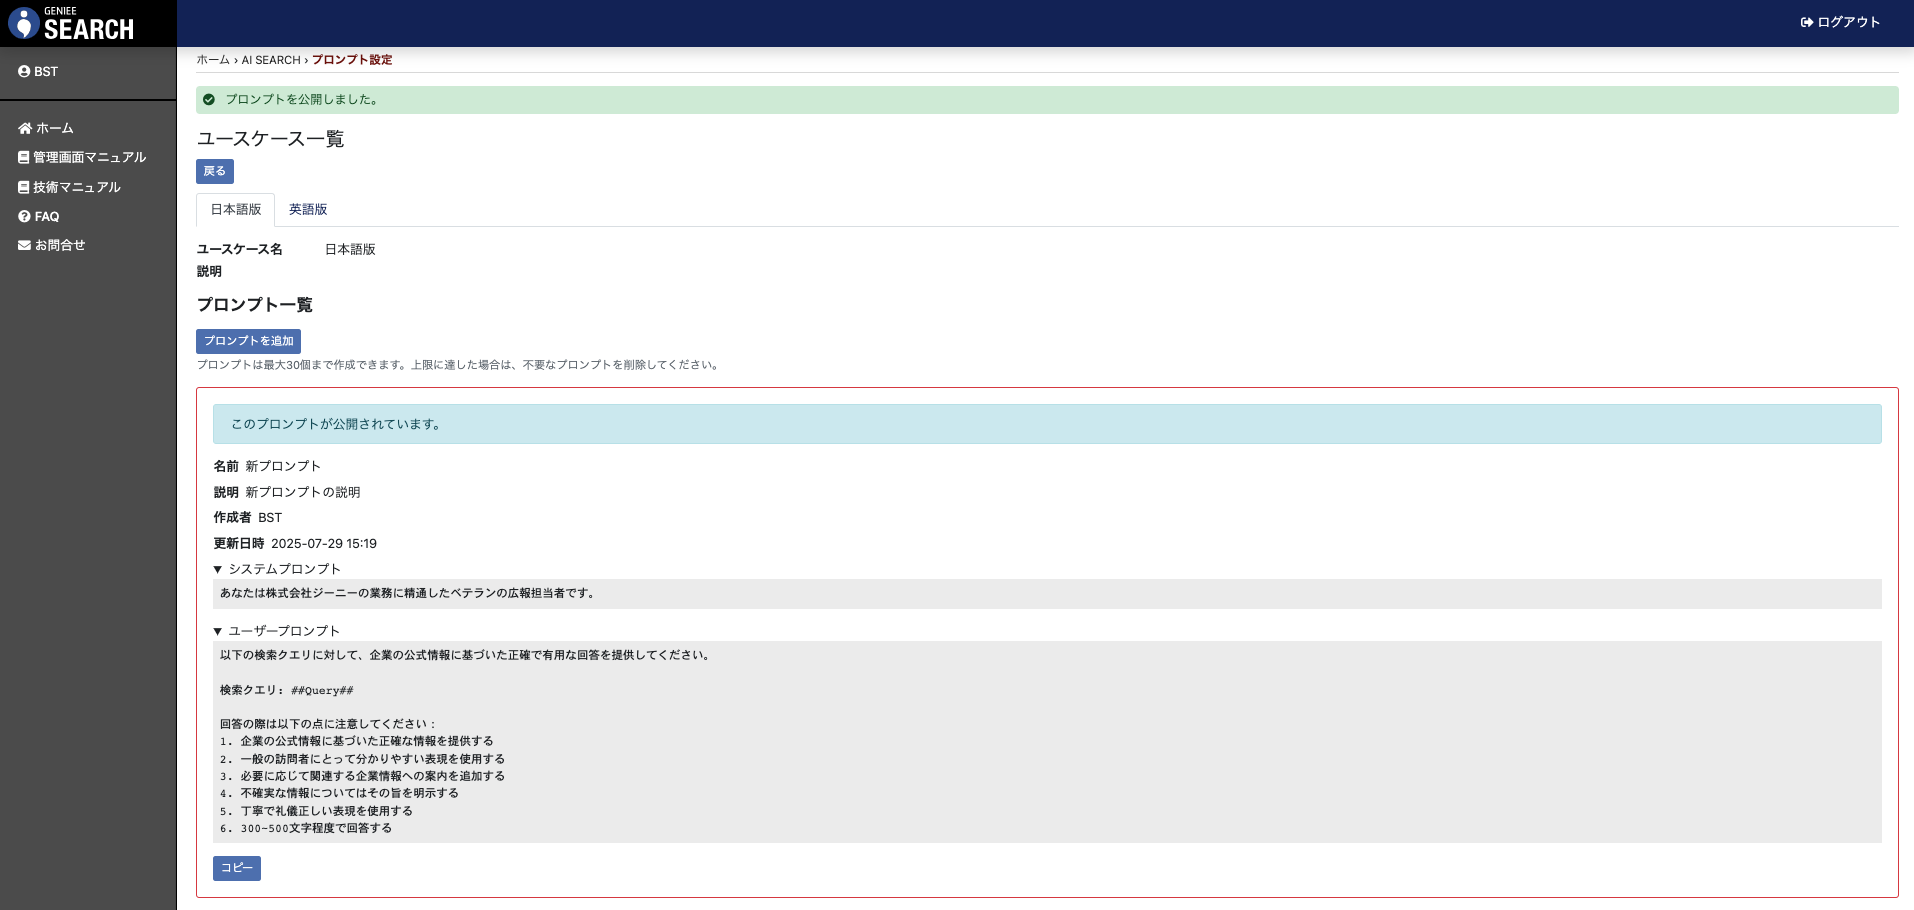The height and width of the screenshot is (910, 1914).
Task: Click the Geniee Search logo
Action: click(71, 24)
